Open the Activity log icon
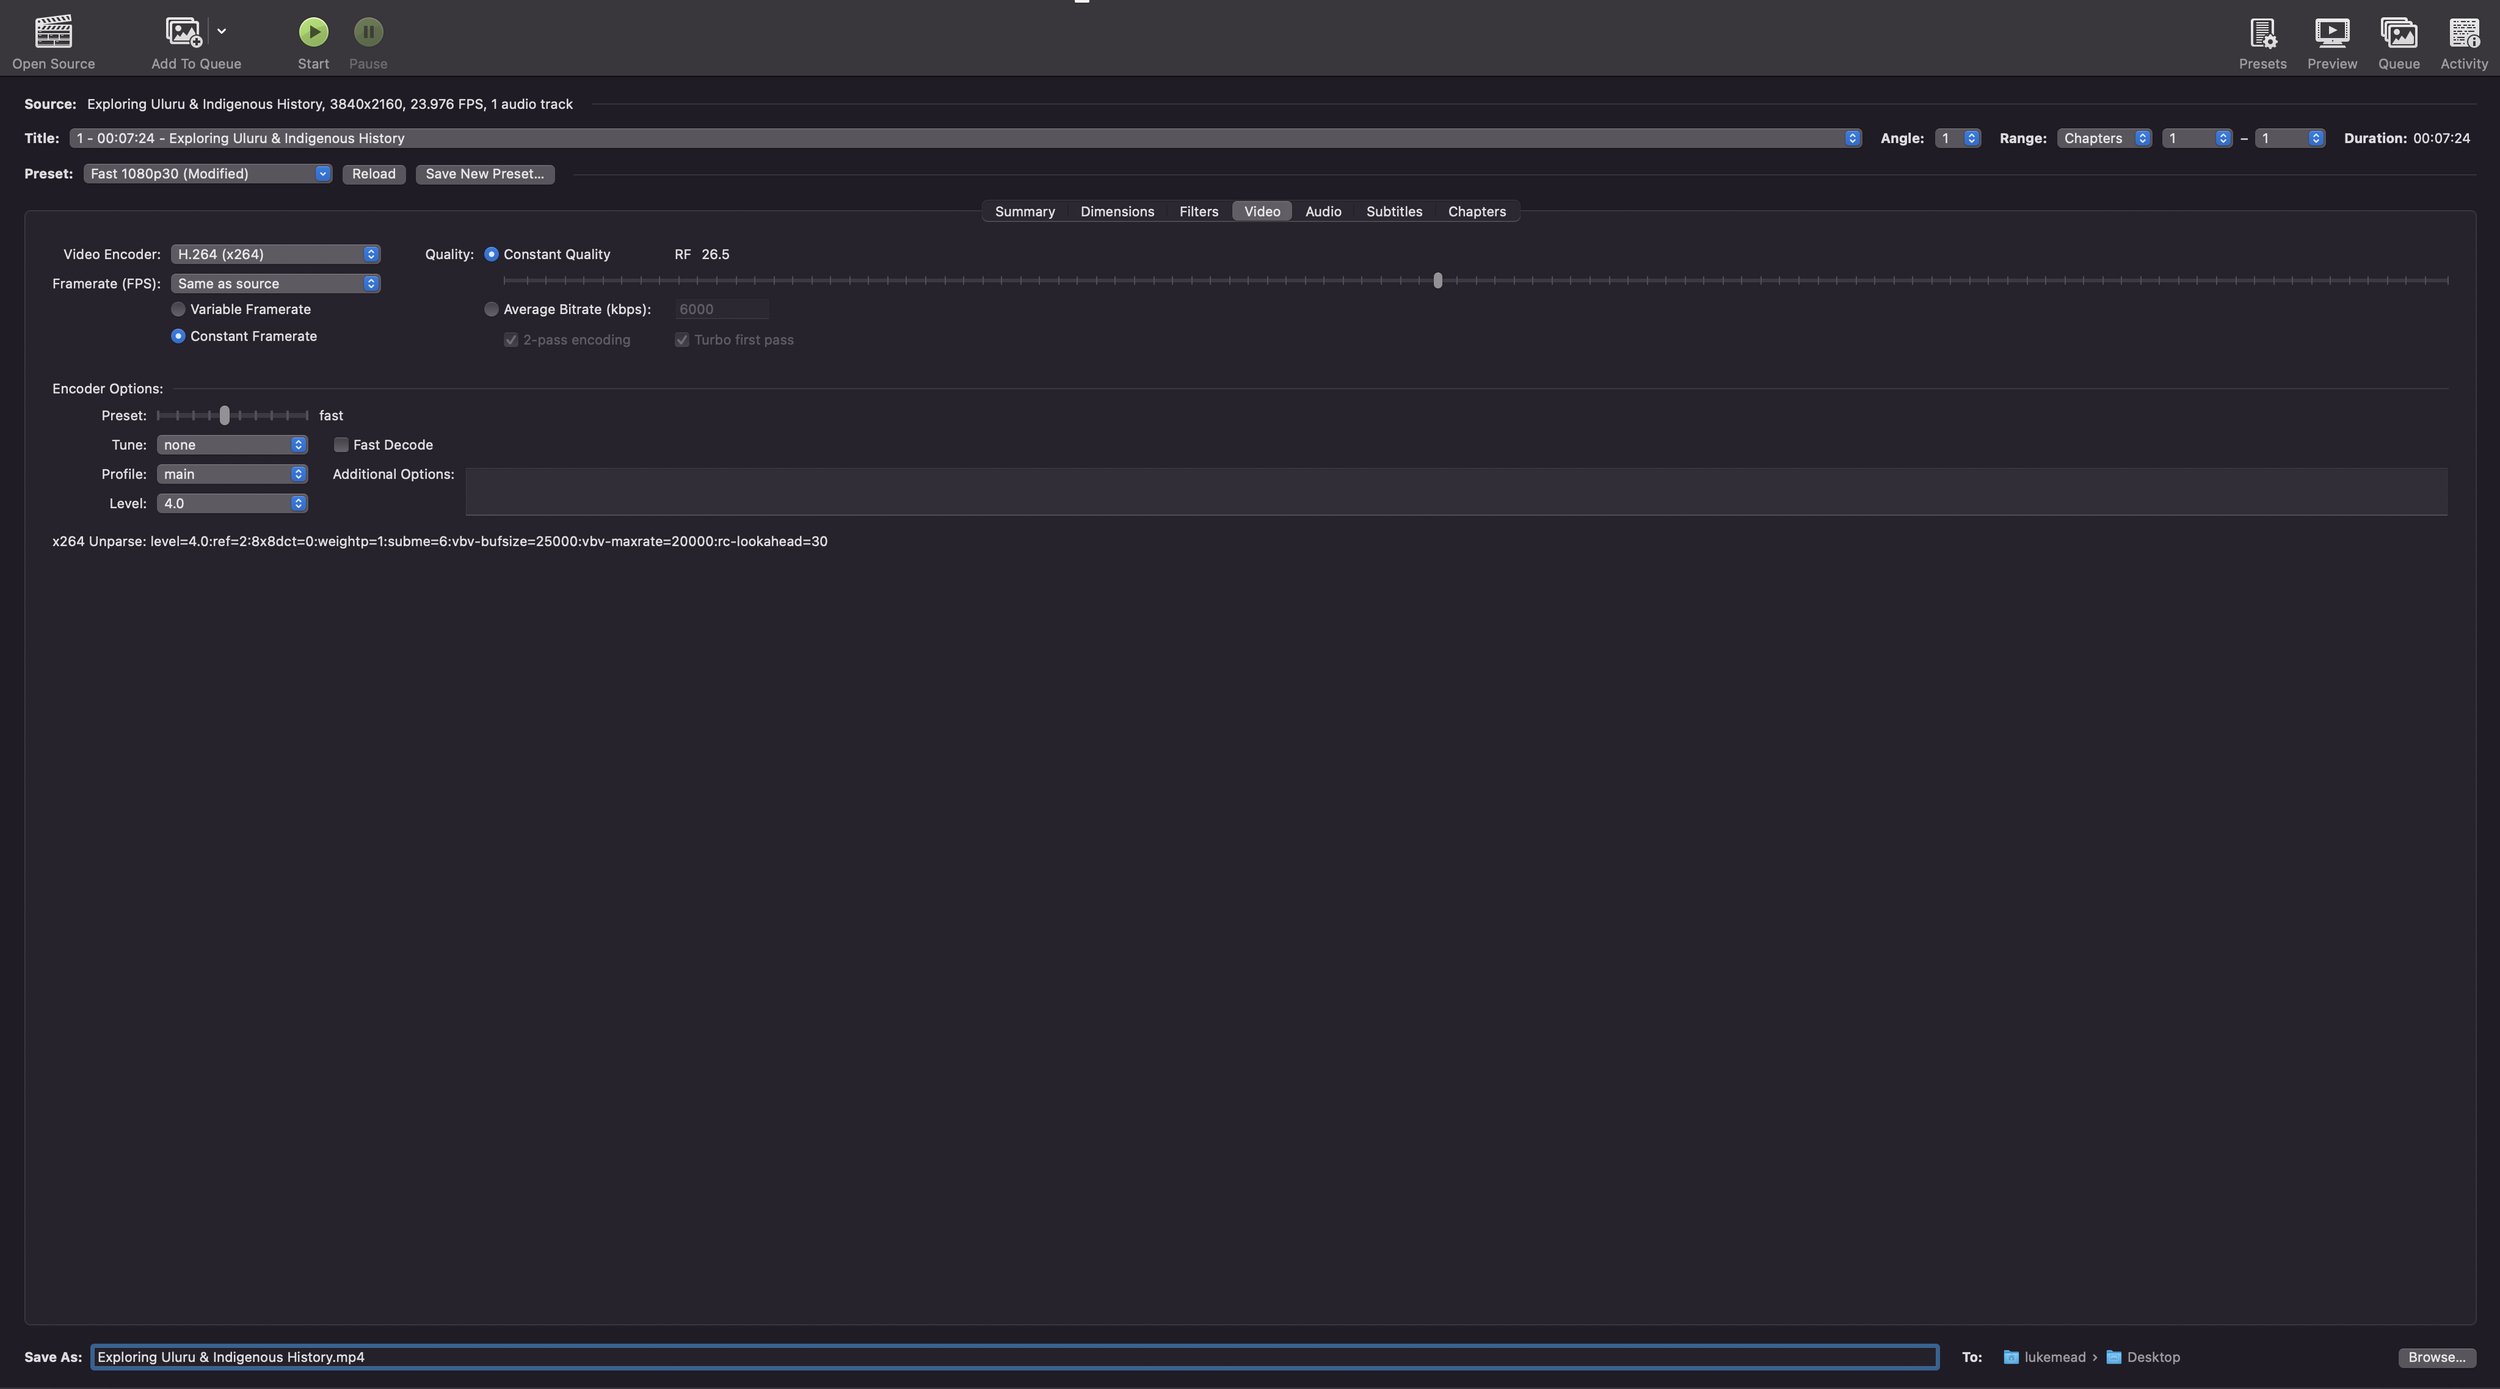 (2463, 32)
